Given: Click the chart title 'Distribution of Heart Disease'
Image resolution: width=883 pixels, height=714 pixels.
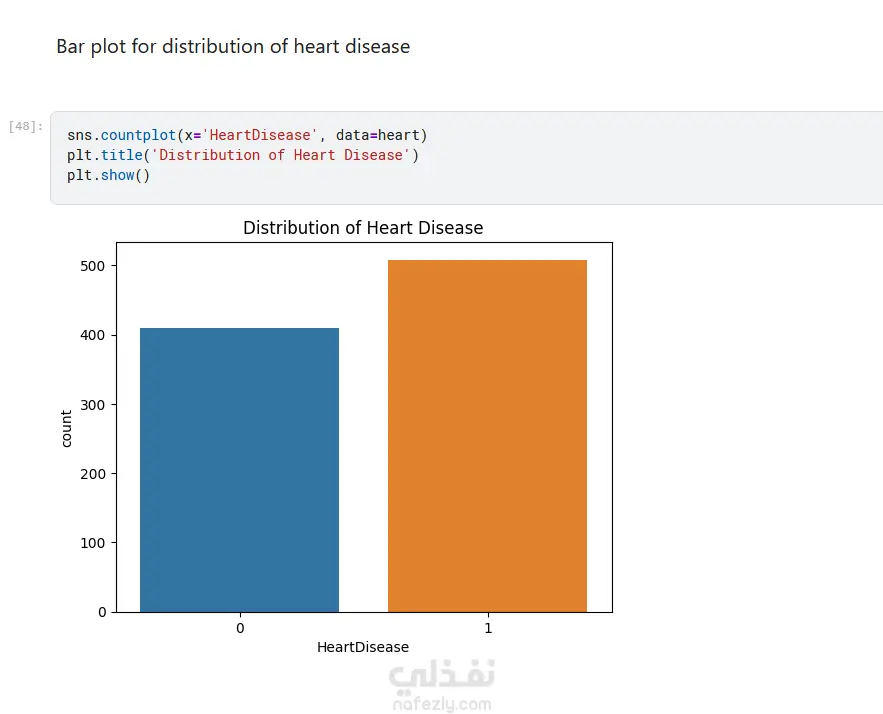Looking at the screenshot, I should tap(363, 228).
